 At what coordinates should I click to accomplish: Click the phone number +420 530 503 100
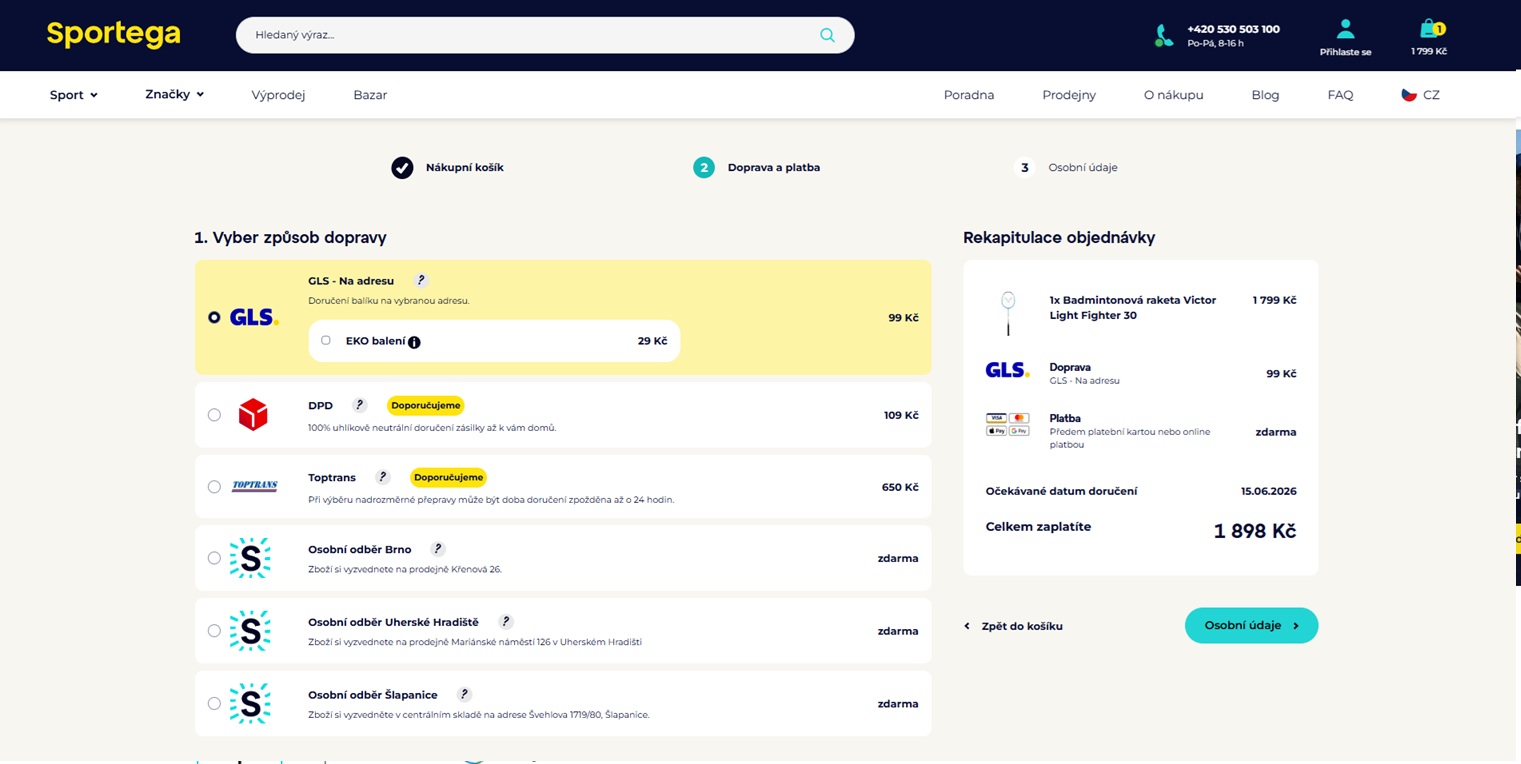pyautogui.click(x=1233, y=29)
